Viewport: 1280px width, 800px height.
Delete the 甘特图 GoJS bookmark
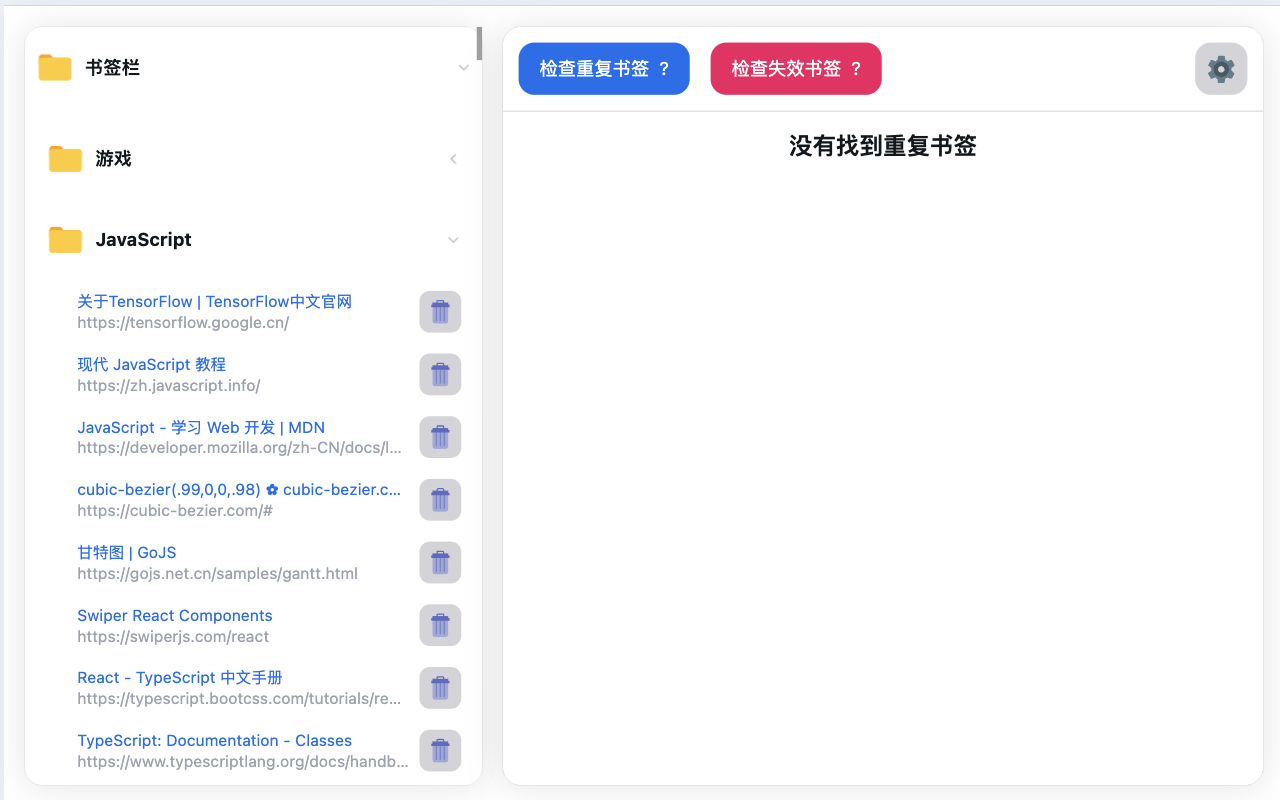click(x=440, y=562)
